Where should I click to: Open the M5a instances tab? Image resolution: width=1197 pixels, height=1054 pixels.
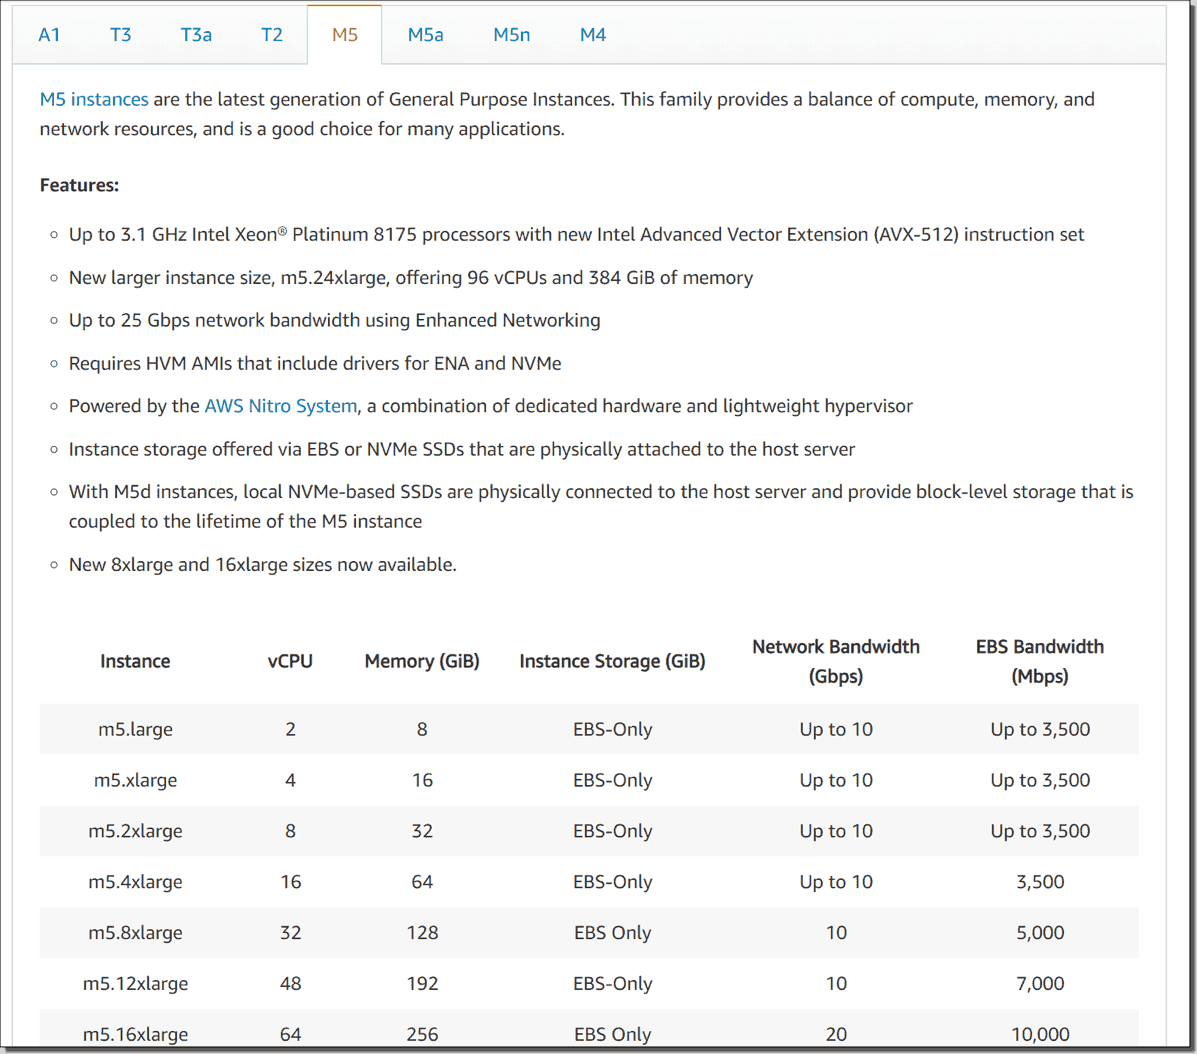(425, 34)
